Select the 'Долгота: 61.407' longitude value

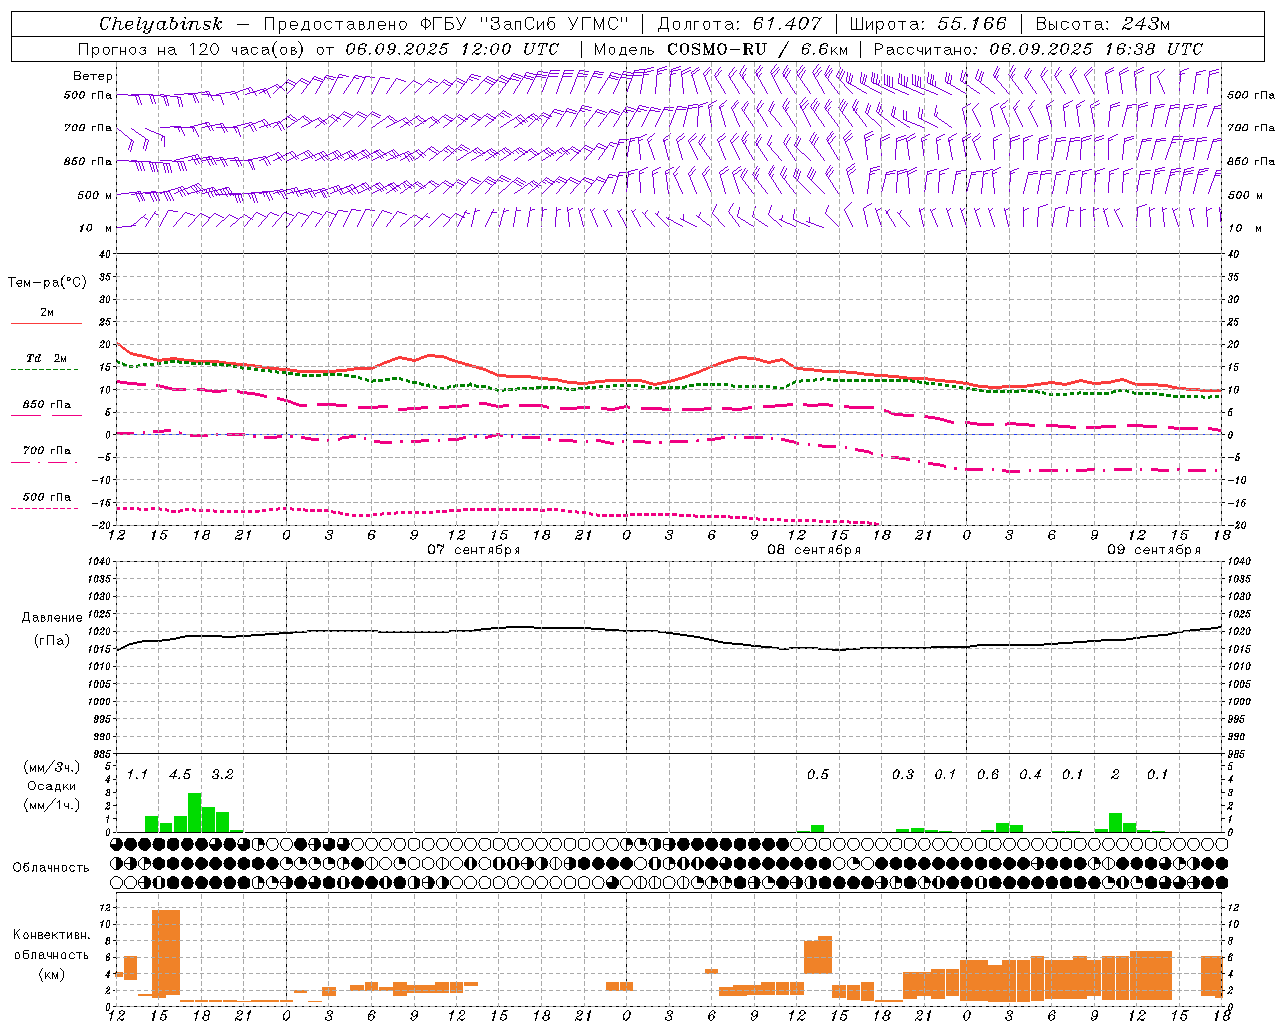coord(739,24)
